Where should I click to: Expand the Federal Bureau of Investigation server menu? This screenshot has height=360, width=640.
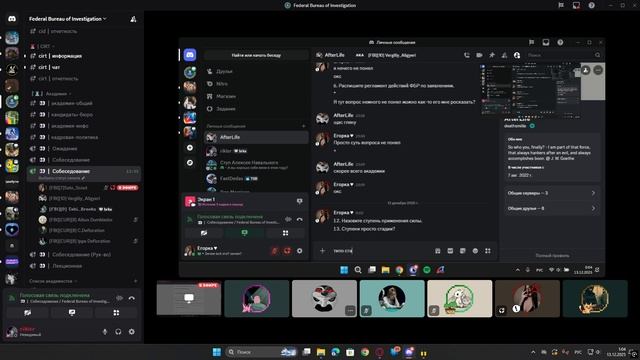tap(67, 19)
